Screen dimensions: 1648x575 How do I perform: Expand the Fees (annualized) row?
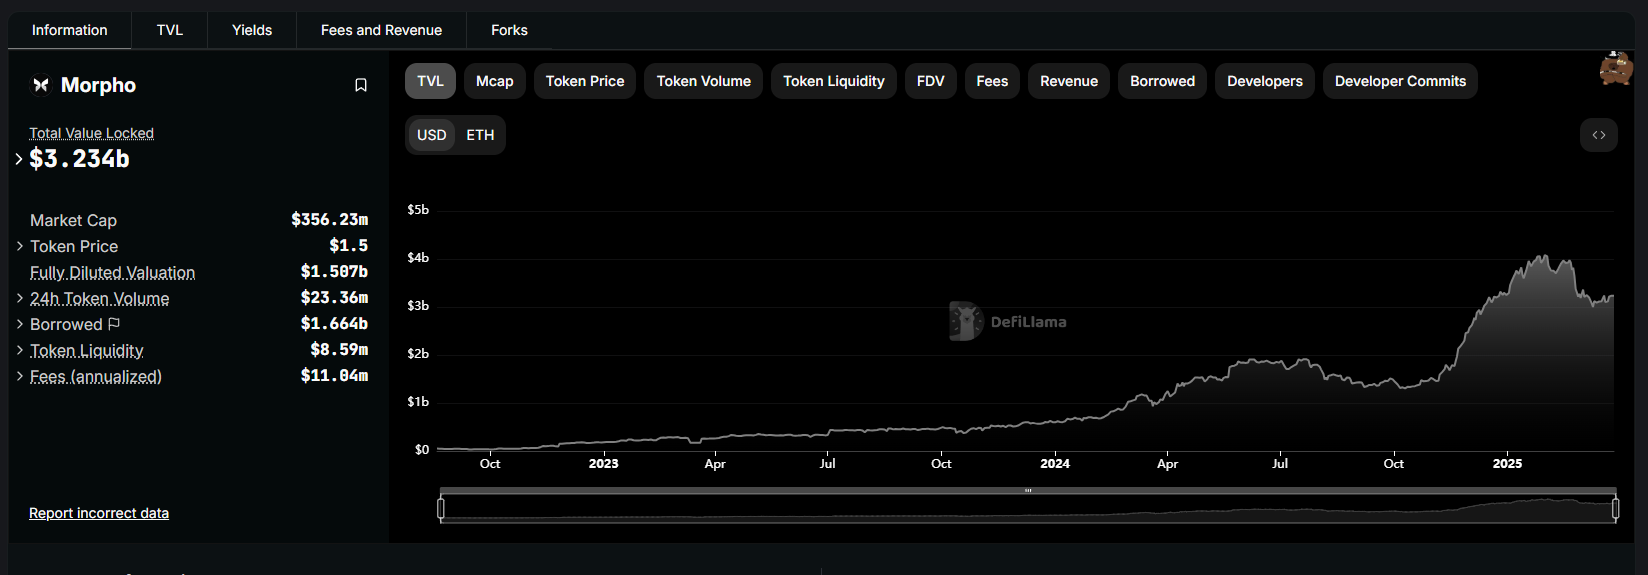point(20,376)
